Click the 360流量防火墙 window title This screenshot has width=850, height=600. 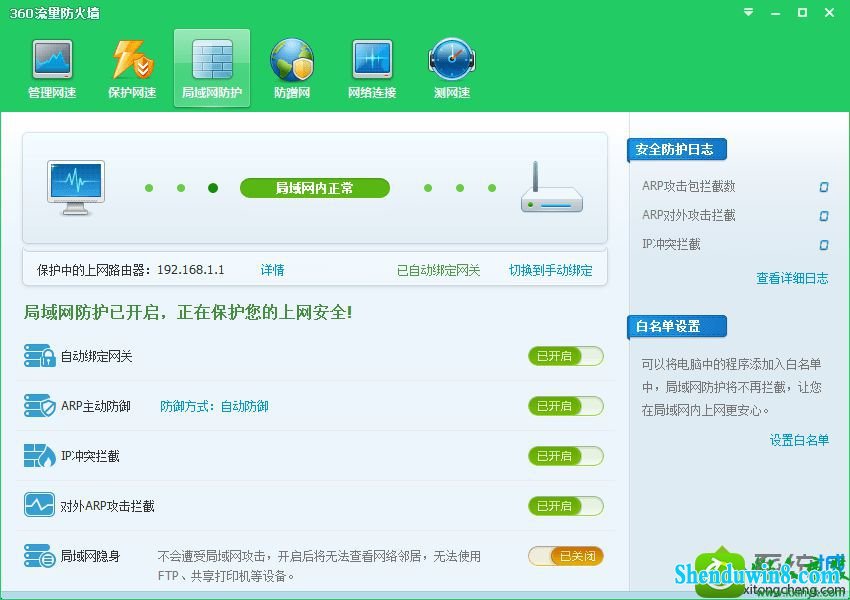pyautogui.click(x=55, y=13)
